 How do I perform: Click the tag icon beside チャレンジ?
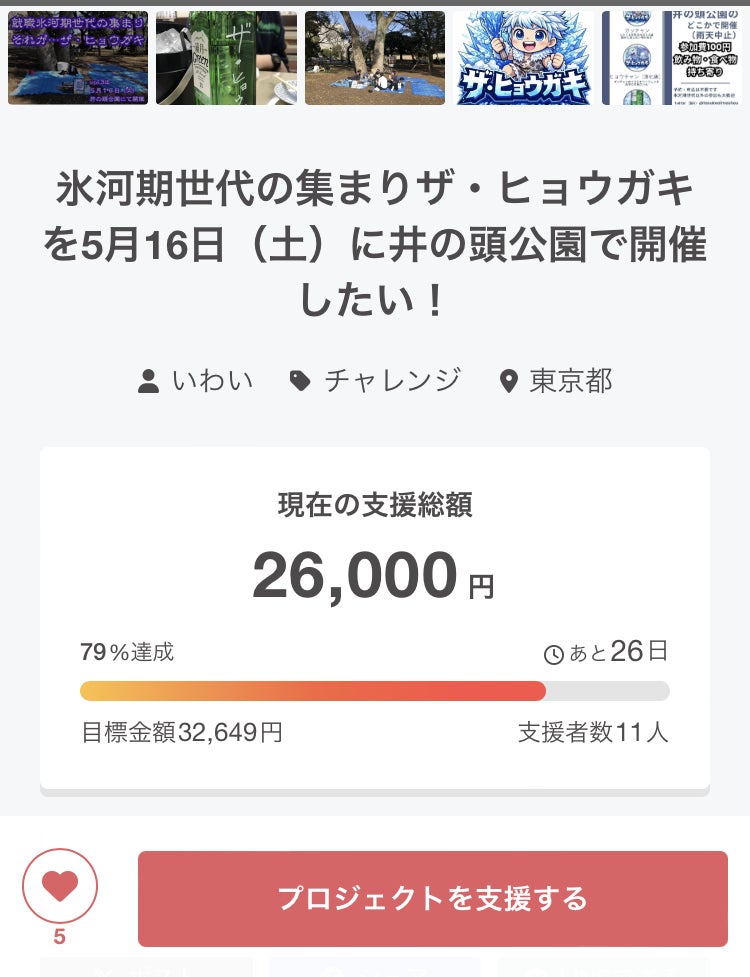coord(299,381)
